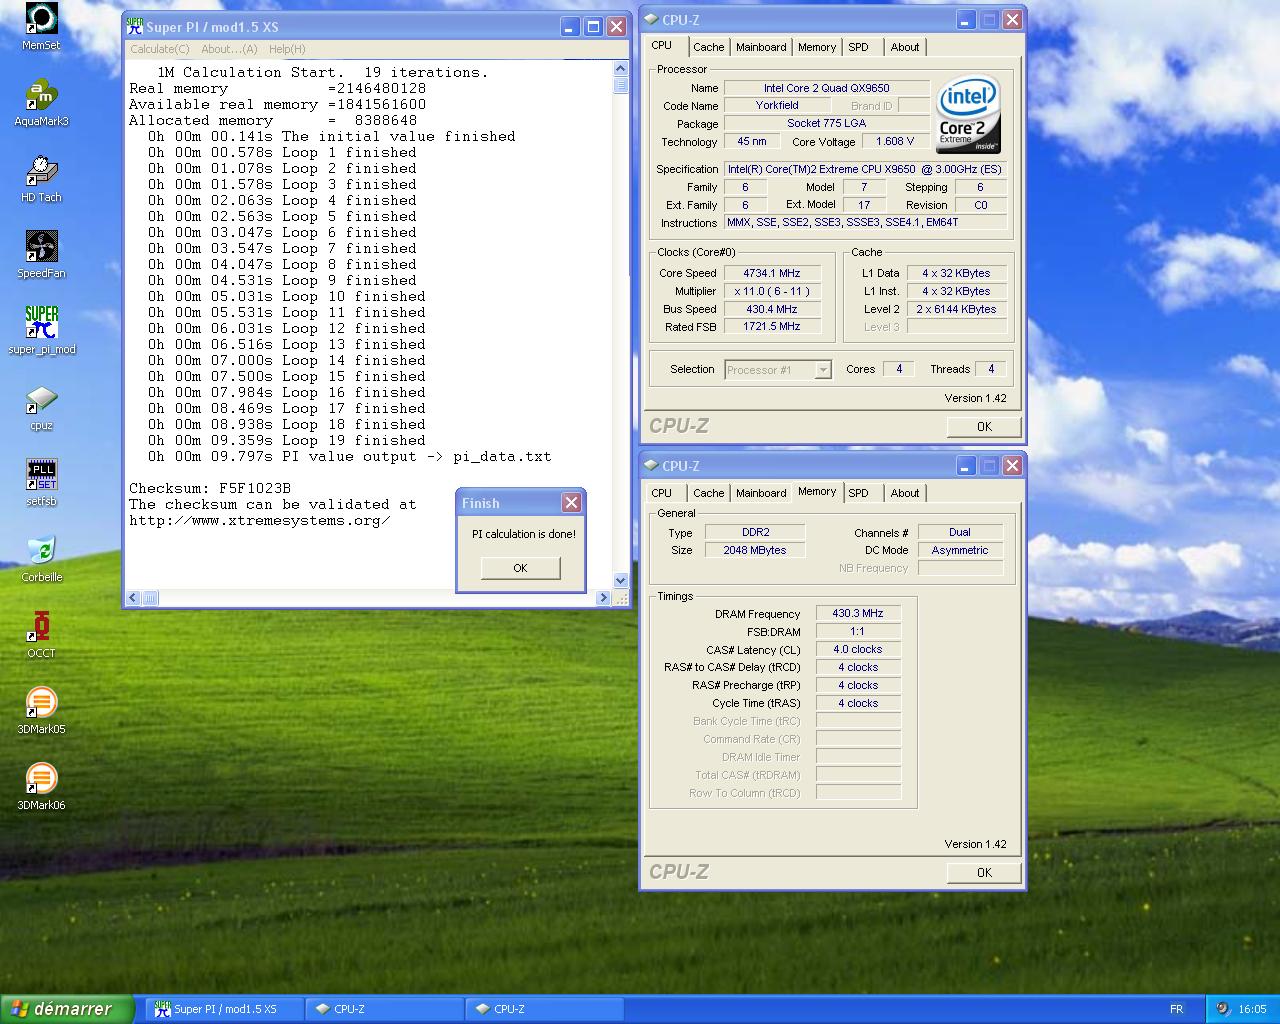
Task: Click Super PI horizontal scrollbar left arrow
Action: pyautogui.click(x=133, y=598)
